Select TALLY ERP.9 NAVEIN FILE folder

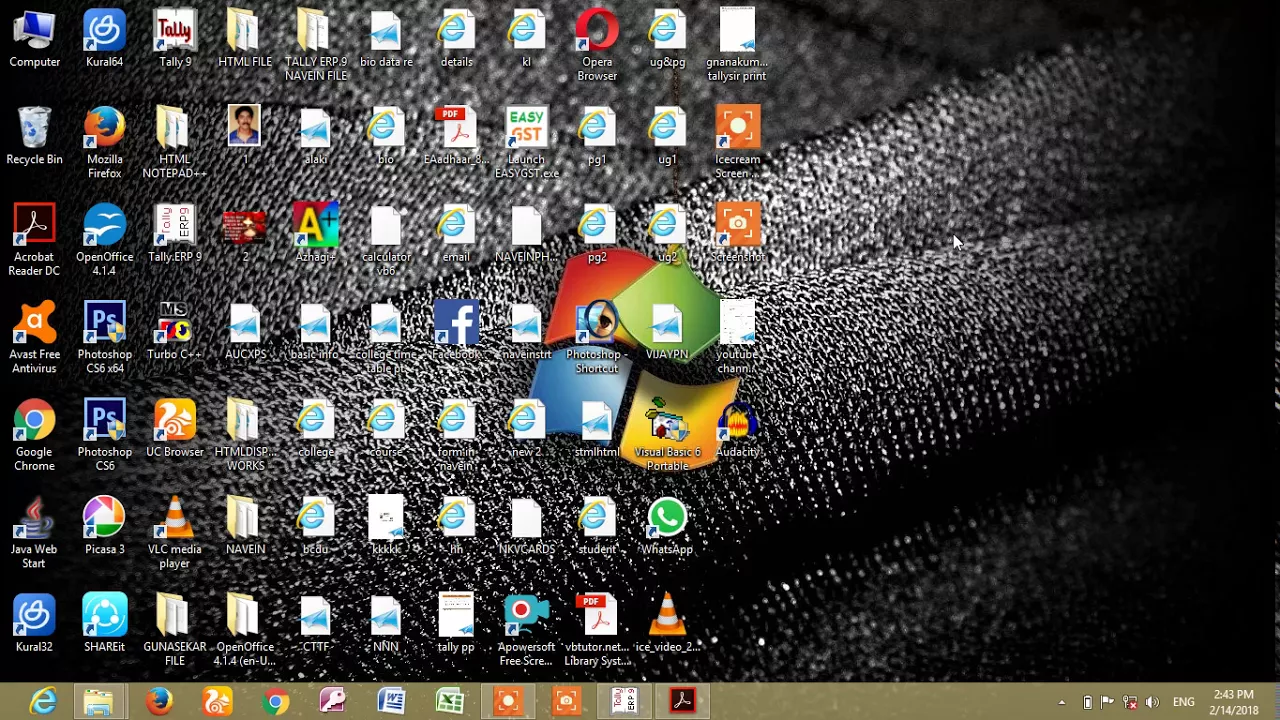pyautogui.click(x=315, y=47)
